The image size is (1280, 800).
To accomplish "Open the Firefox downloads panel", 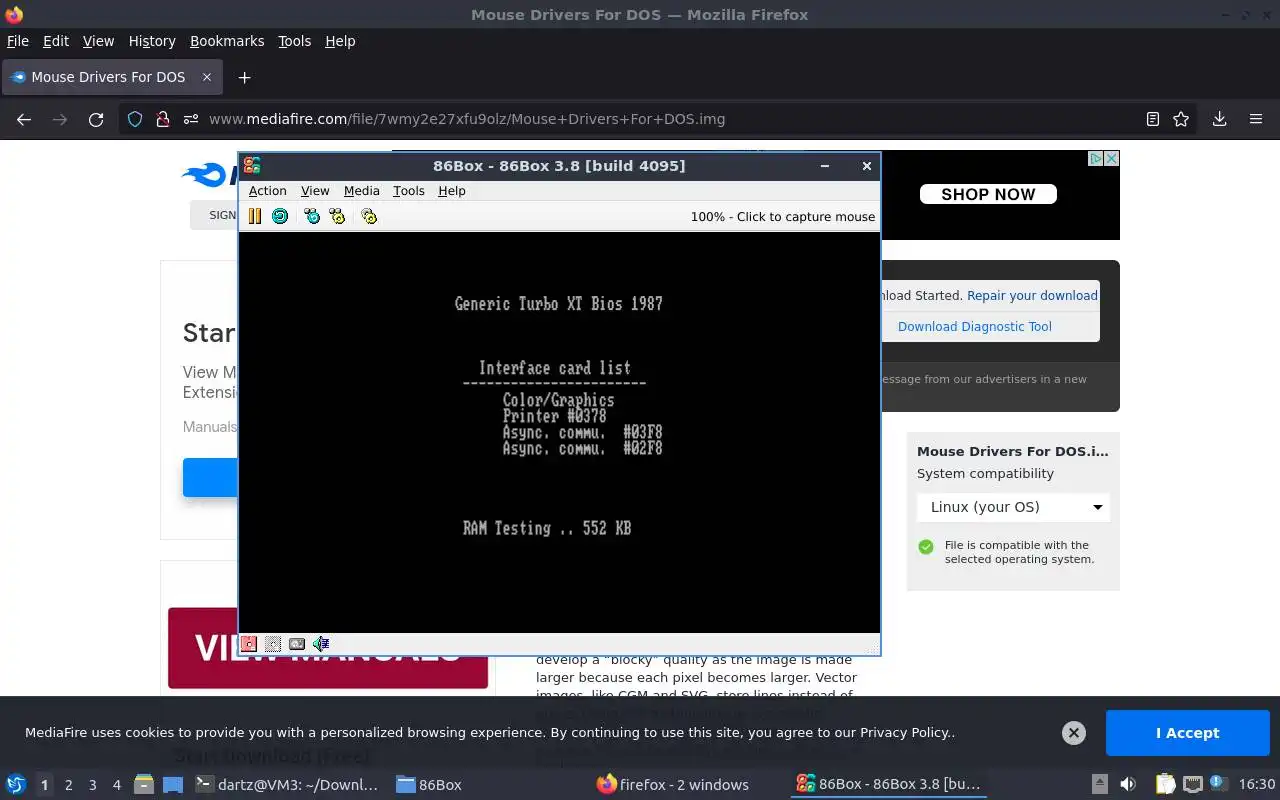I will 1219,119.
